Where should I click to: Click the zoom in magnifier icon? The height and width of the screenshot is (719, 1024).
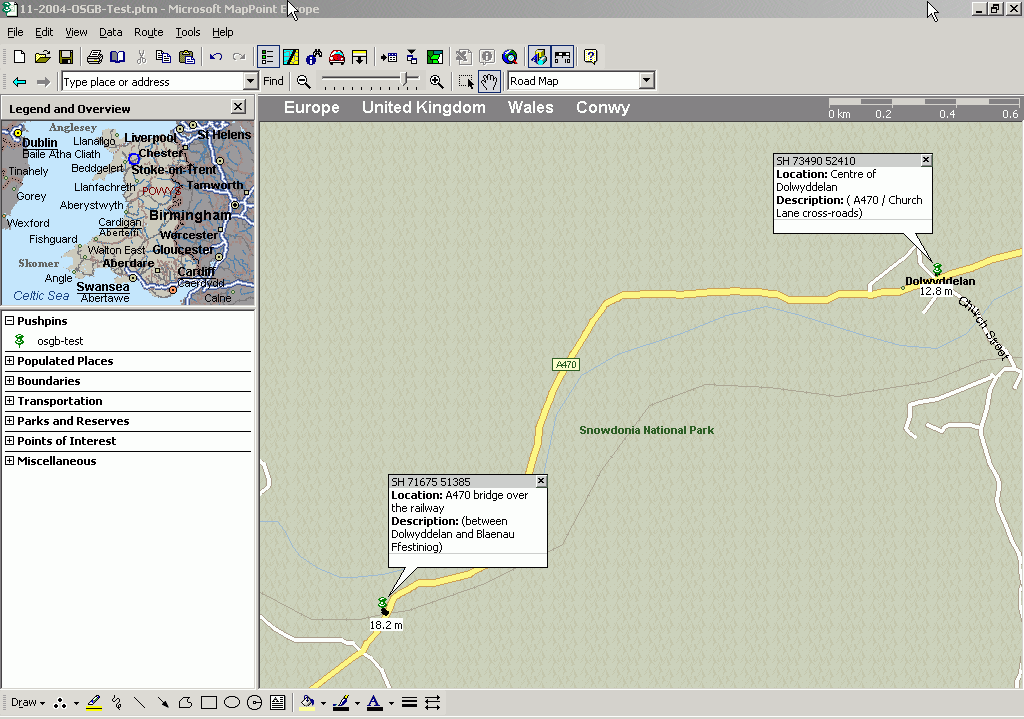pyautogui.click(x=436, y=82)
